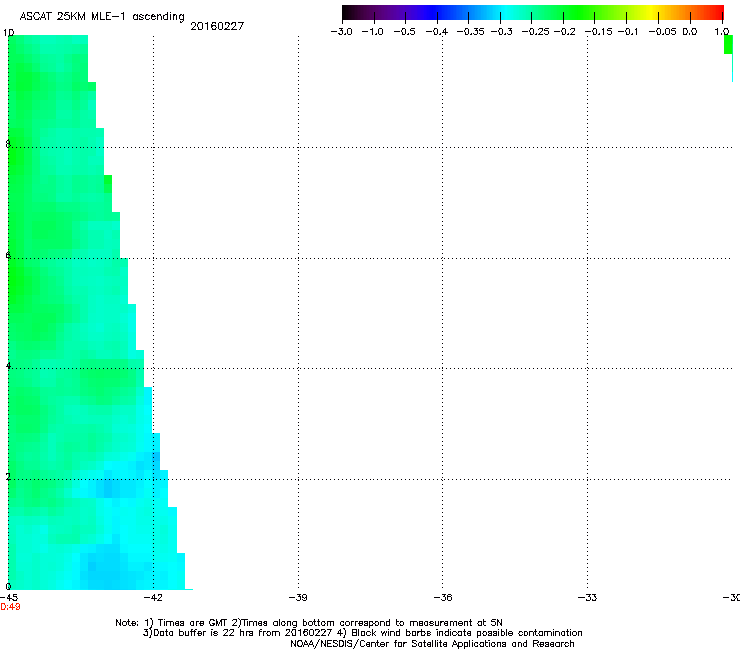Image resolution: width=740 pixels, height=650 pixels.
Task: Click the blue data area near latitude 0
Action: tap(106, 566)
